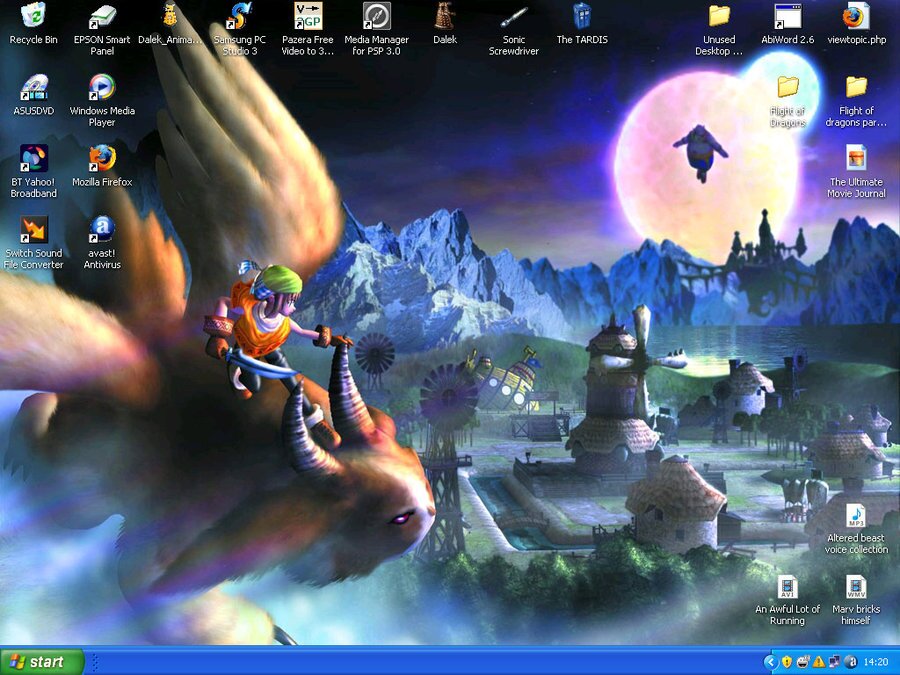
Task: Click the yellow warning triangle tray icon
Action: pos(818,662)
